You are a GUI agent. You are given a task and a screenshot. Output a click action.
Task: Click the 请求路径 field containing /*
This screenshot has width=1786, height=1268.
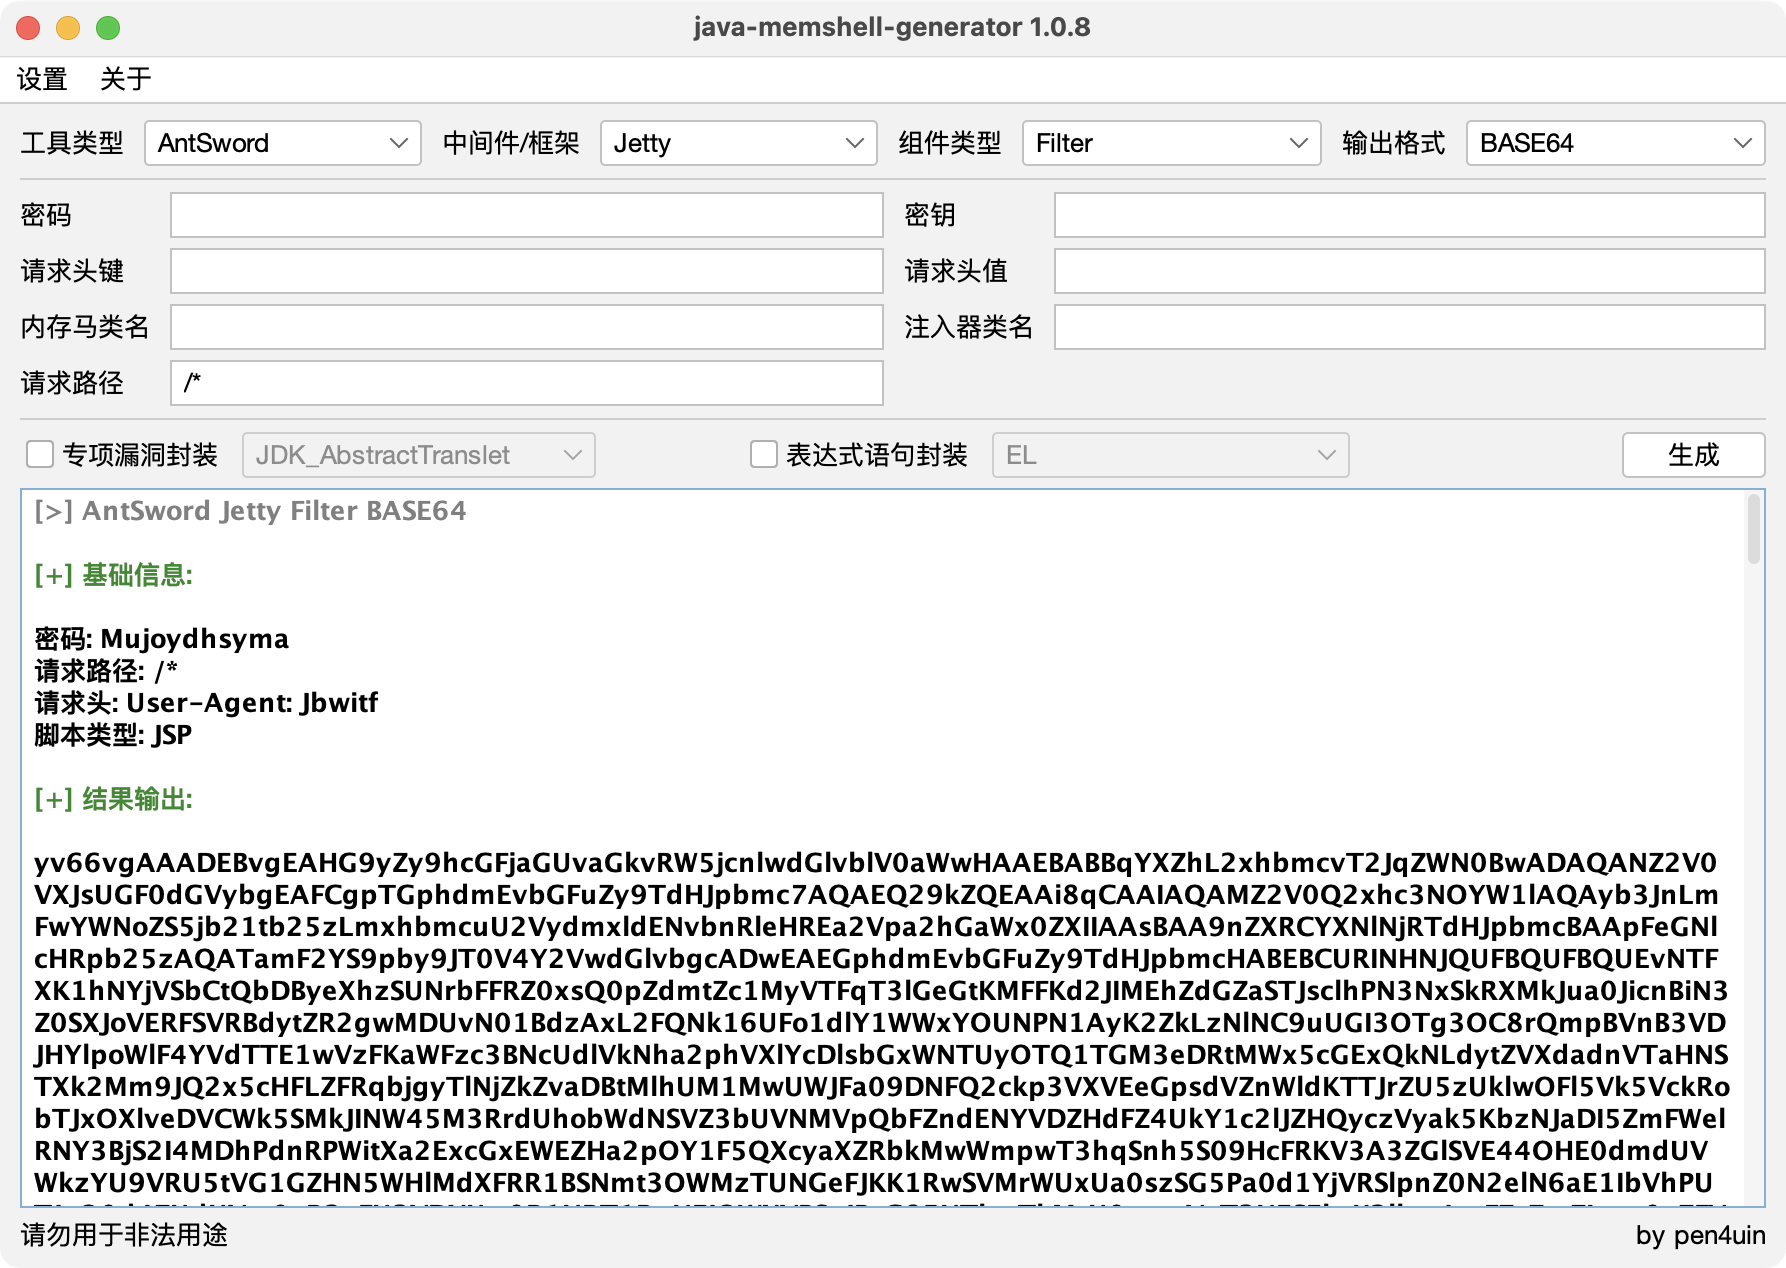(x=527, y=383)
